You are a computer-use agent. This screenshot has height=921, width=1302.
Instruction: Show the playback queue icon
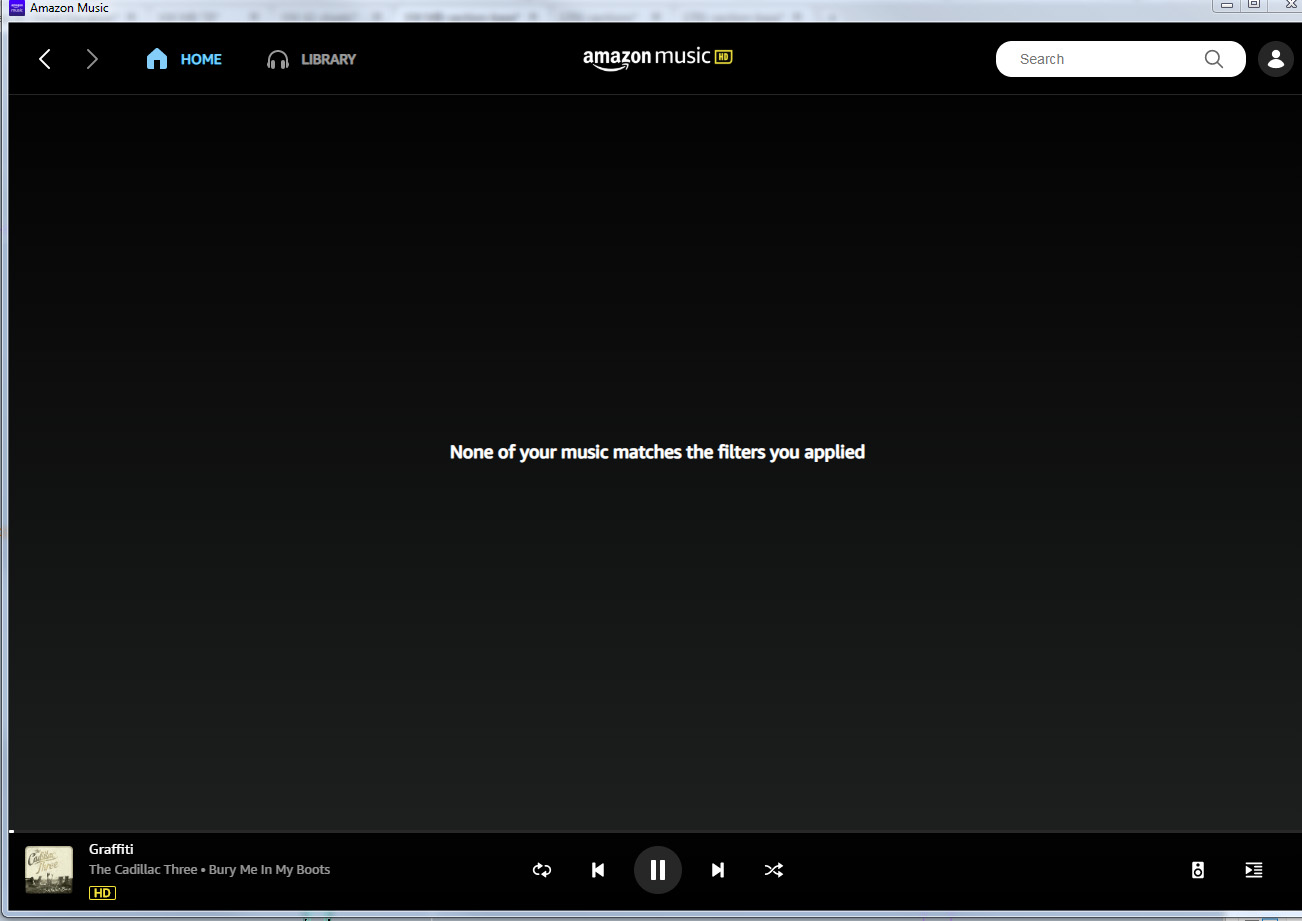pos(1253,870)
